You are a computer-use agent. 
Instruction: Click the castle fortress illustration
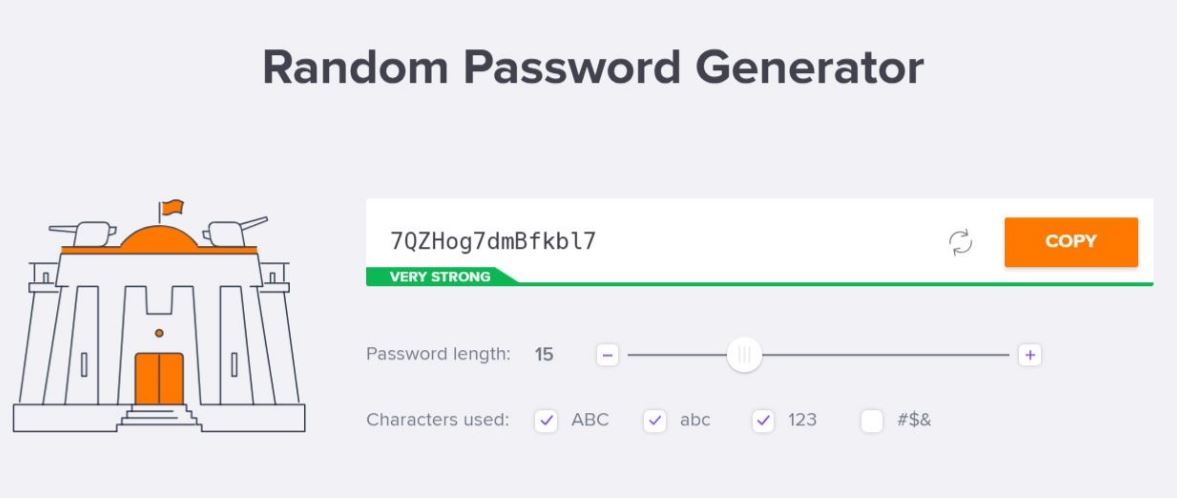point(158,330)
